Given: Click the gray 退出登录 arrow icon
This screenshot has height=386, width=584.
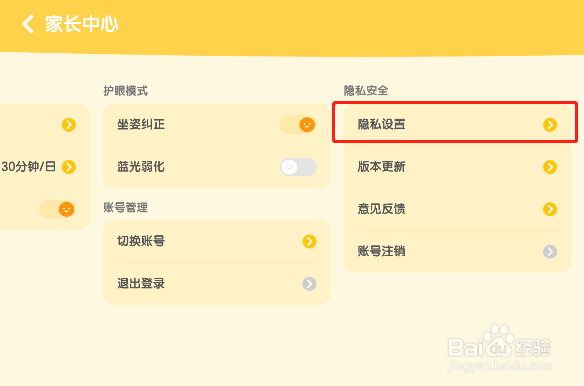Looking at the screenshot, I should [x=309, y=284].
